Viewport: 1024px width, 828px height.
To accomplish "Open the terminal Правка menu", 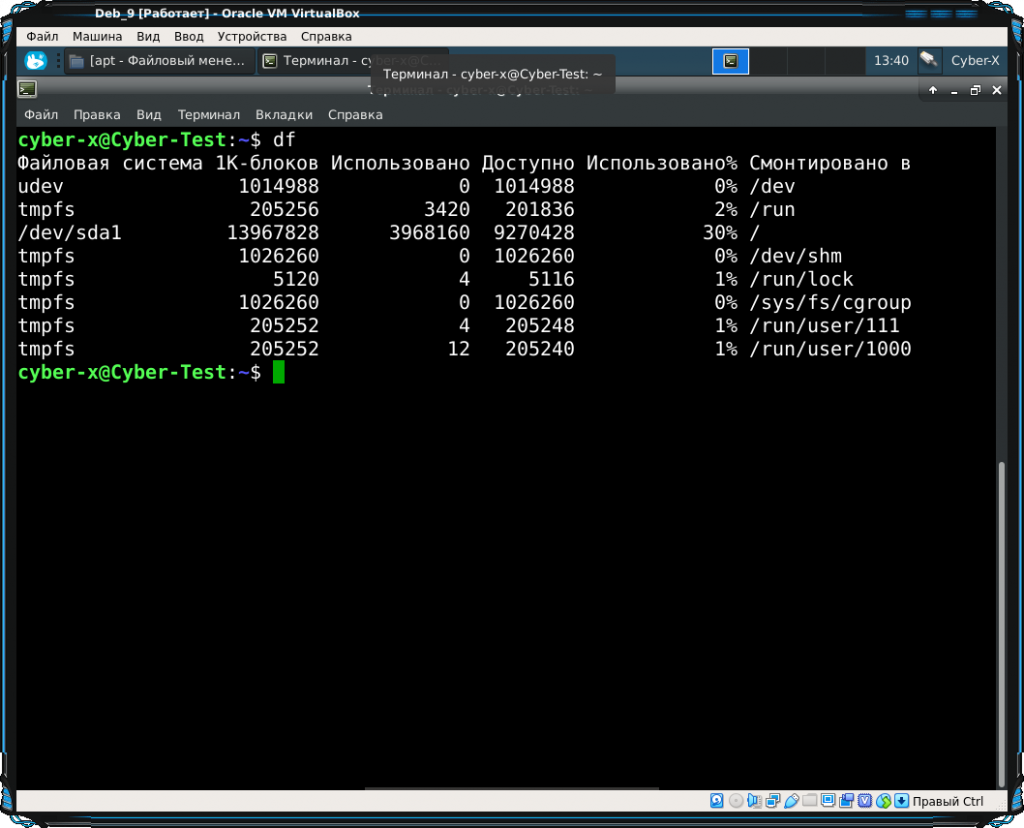I will click(97, 115).
